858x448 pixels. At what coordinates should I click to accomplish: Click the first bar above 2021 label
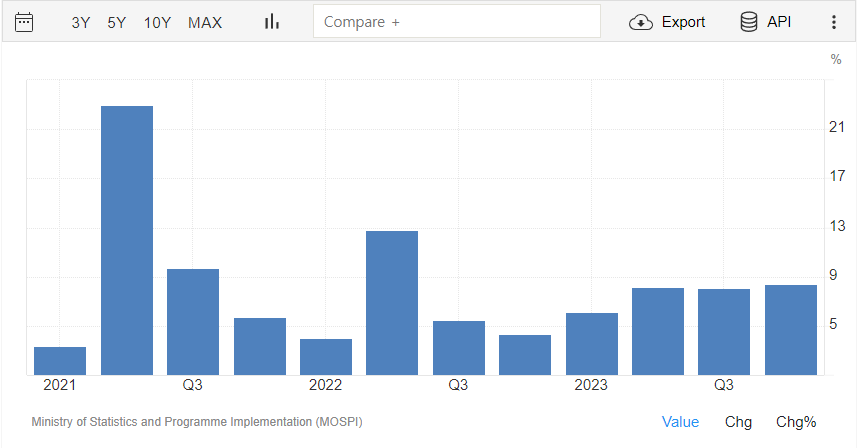pyautogui.click(x=60, y=361)
